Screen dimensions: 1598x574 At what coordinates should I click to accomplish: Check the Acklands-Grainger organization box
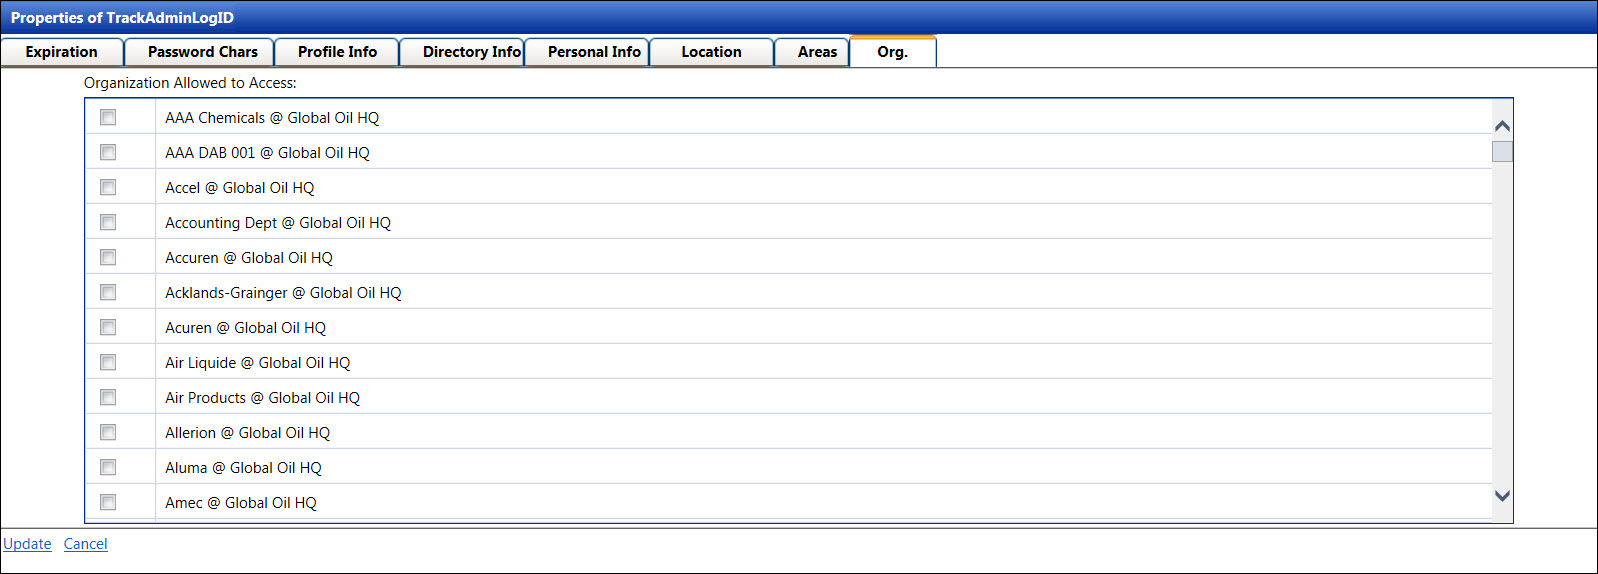(108, 292)
